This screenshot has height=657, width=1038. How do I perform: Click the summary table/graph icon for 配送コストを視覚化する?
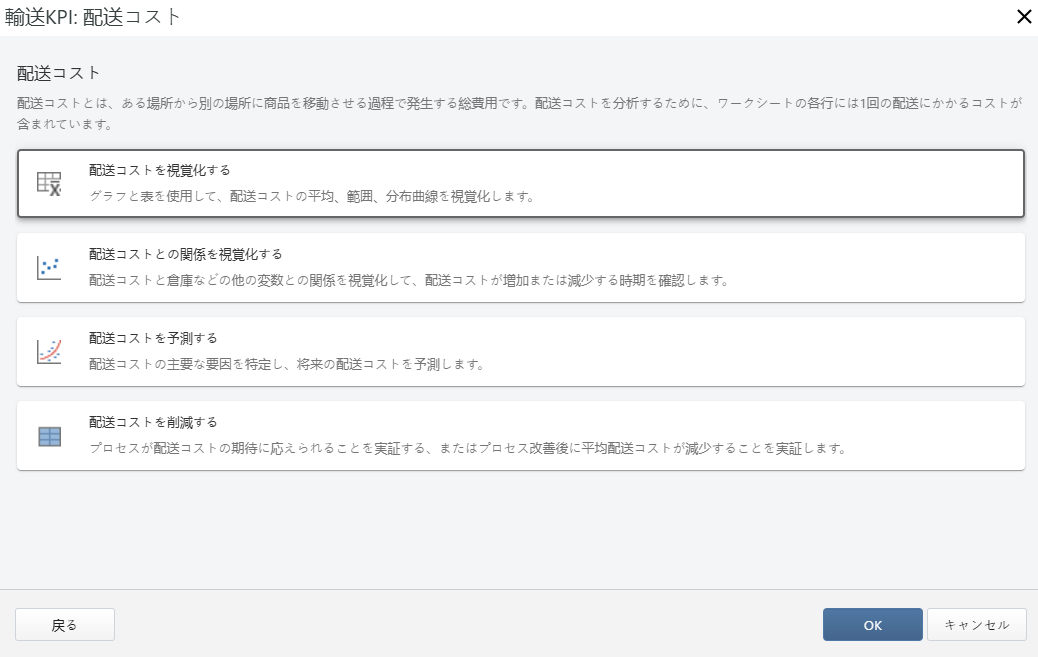tap(48, 181)
